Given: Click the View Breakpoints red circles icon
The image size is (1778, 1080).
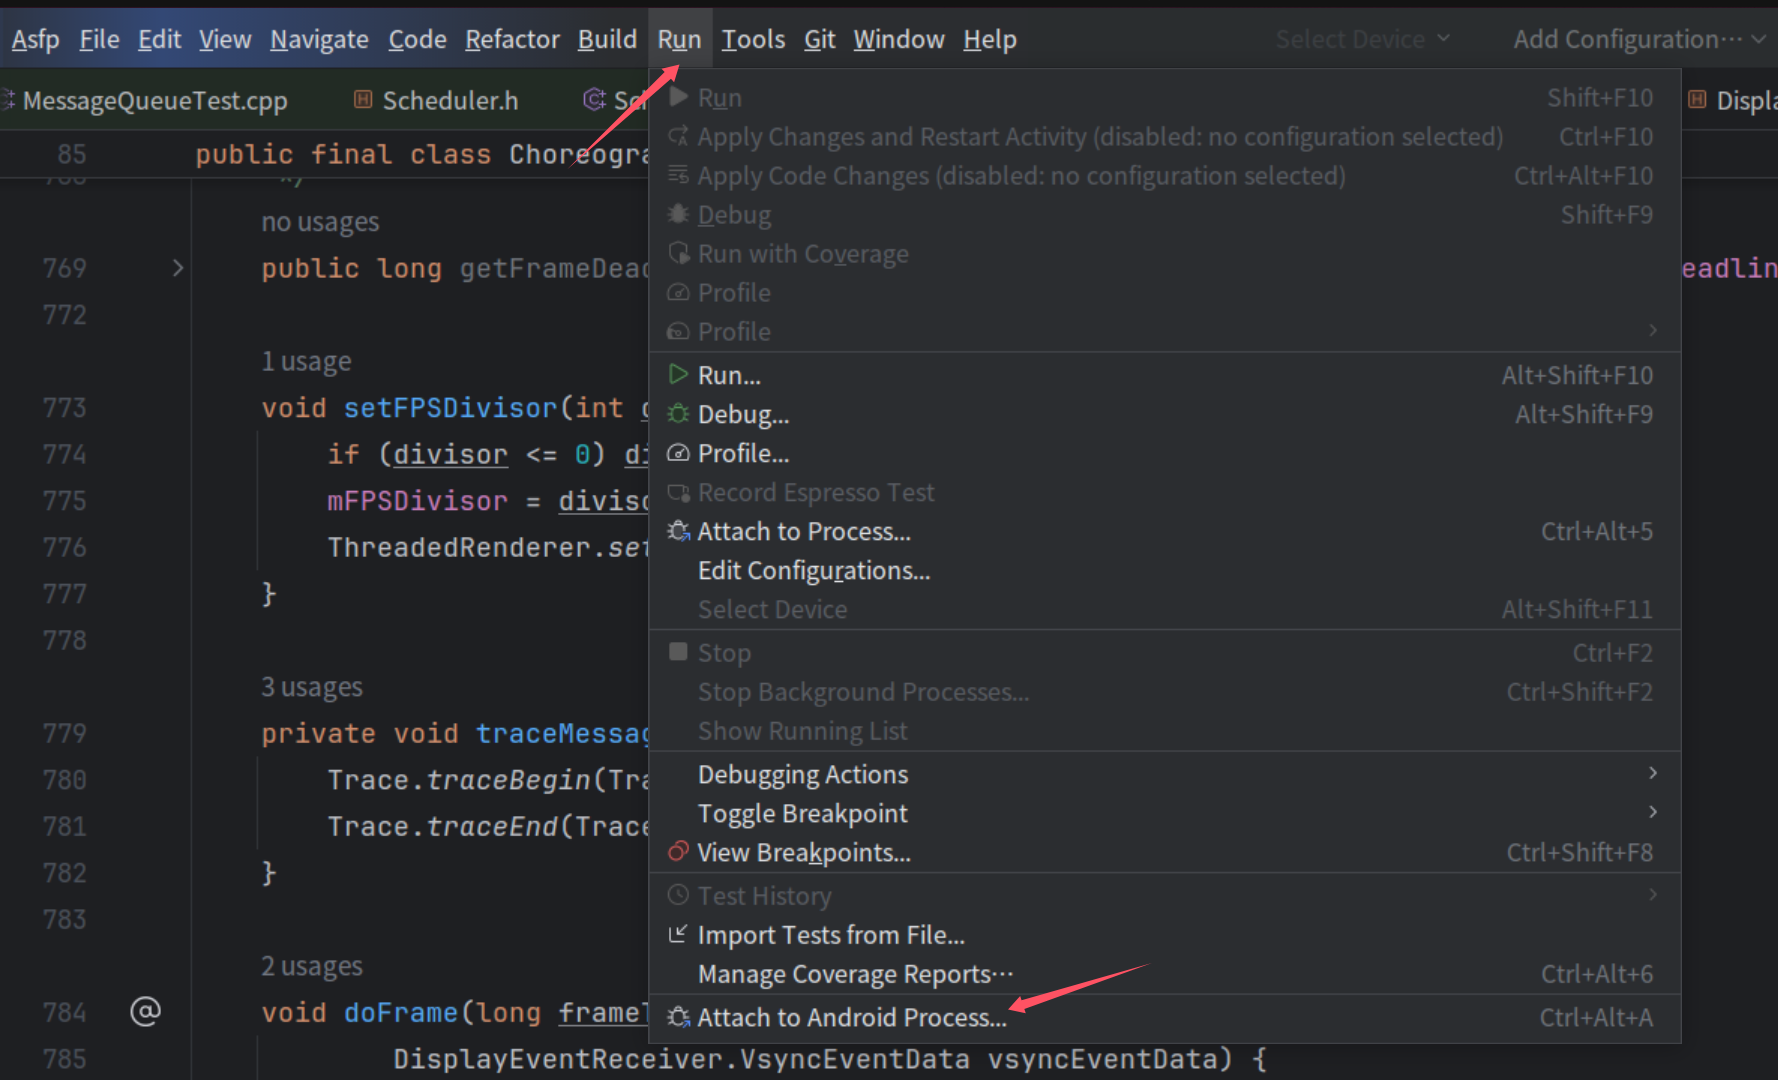Looking at the screenshot, I should (678, 852).
